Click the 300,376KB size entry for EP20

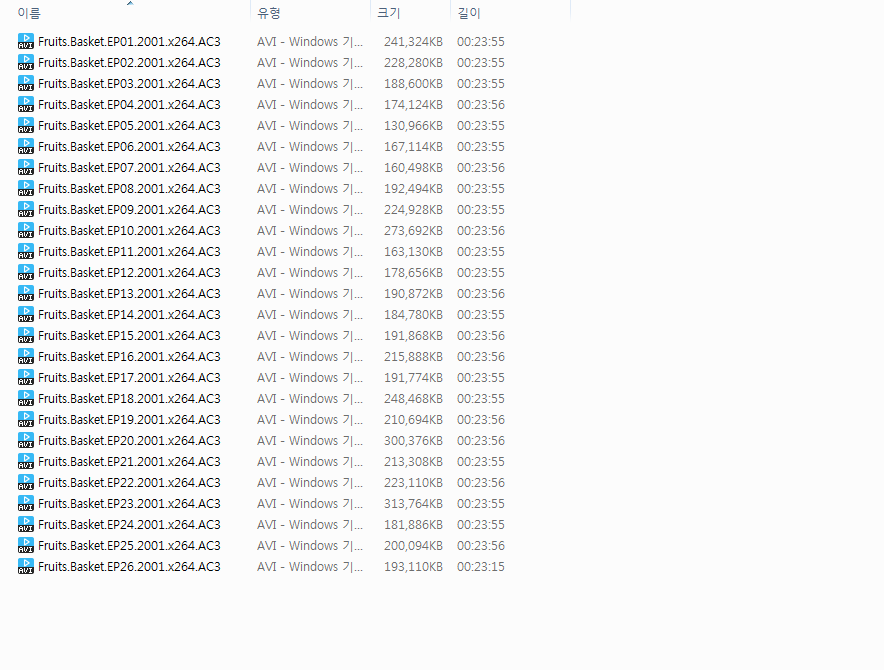(413, 441)
